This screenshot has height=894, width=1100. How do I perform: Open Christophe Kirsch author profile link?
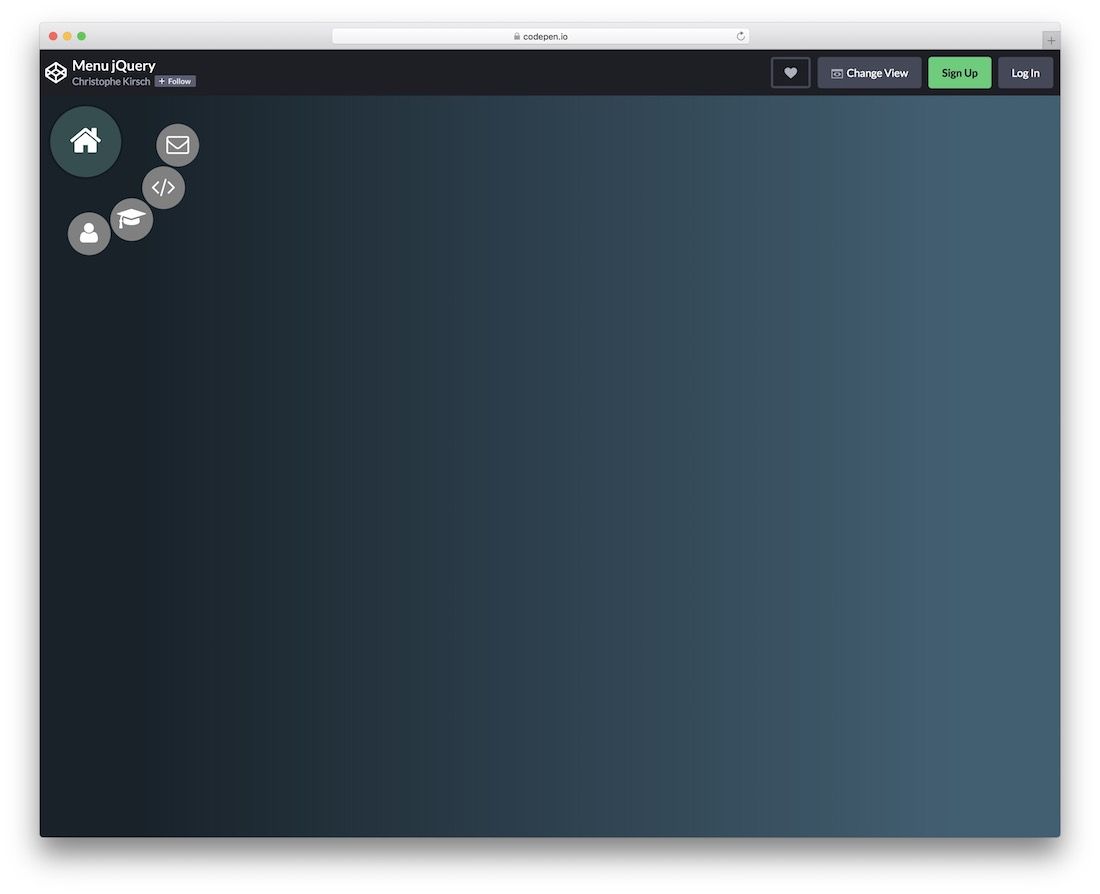point(111,81)
